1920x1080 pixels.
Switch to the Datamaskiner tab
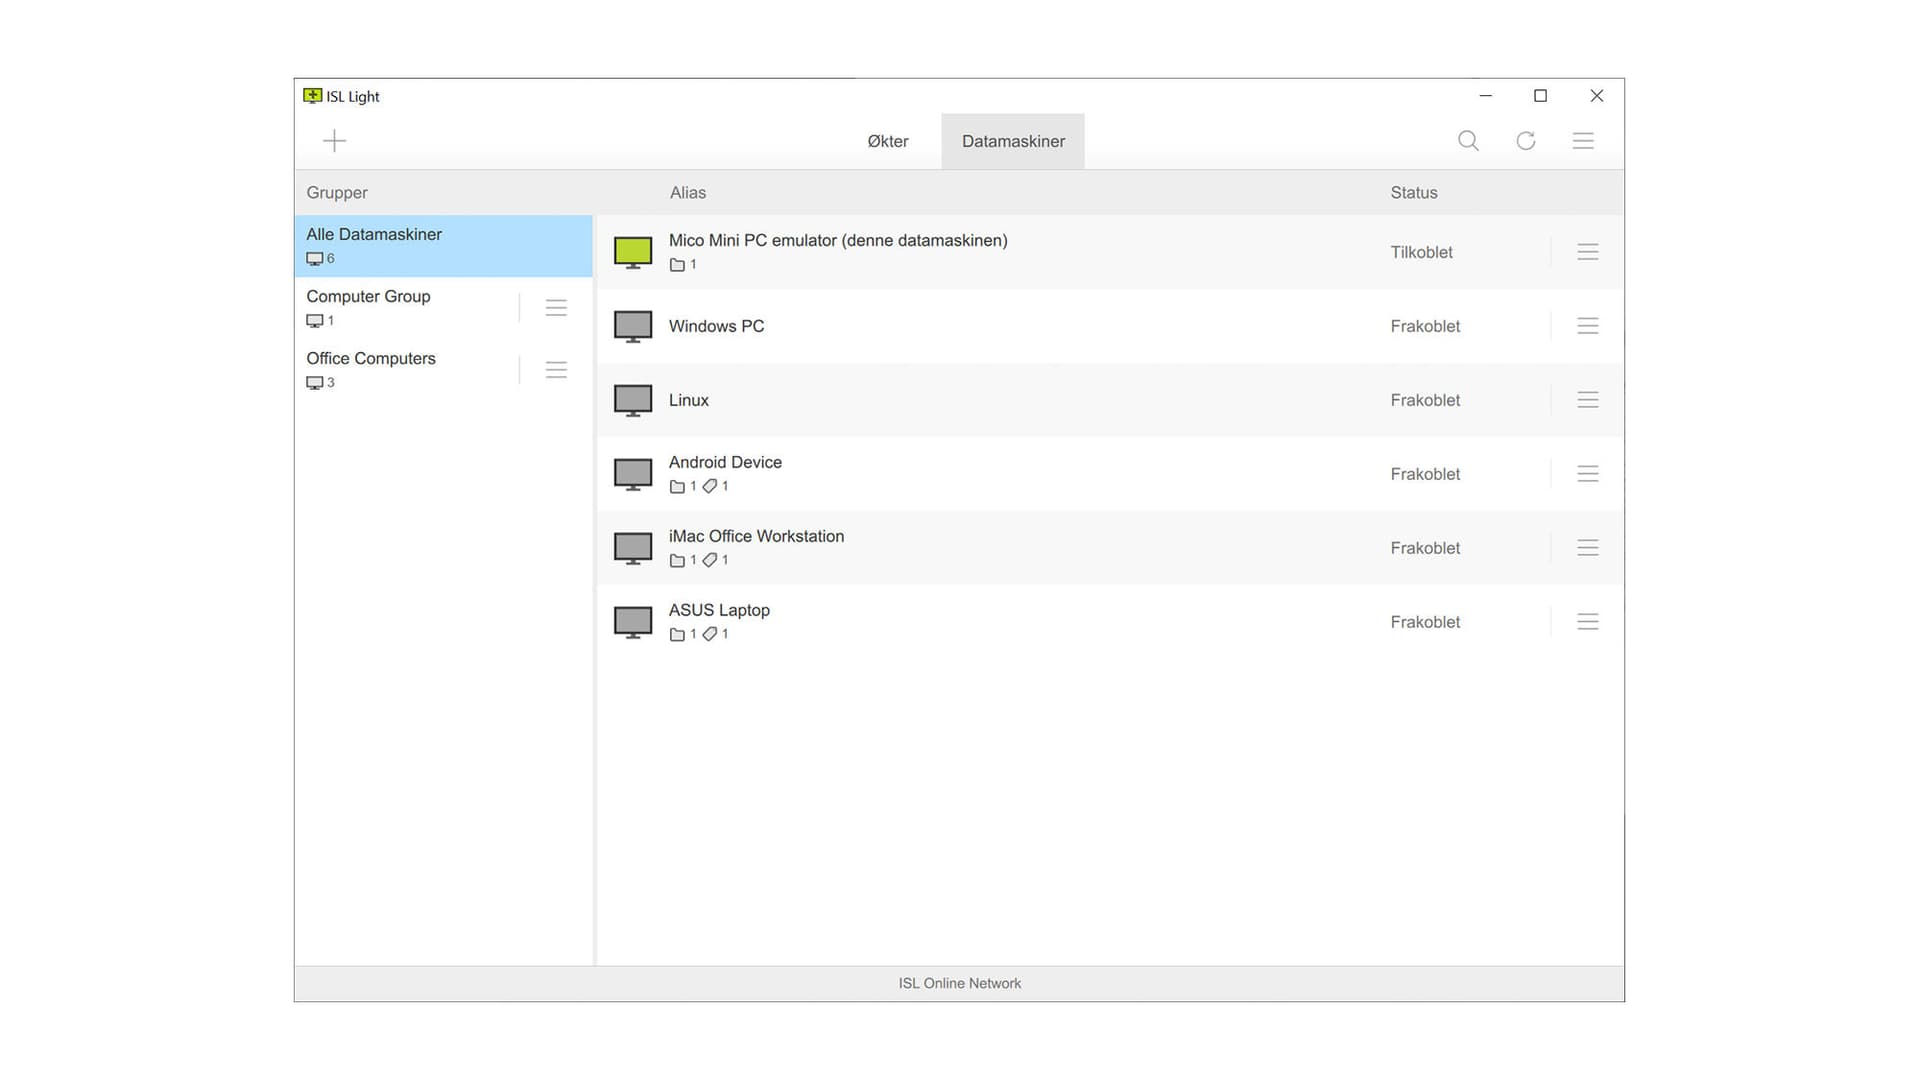(x=1013, y=141)
